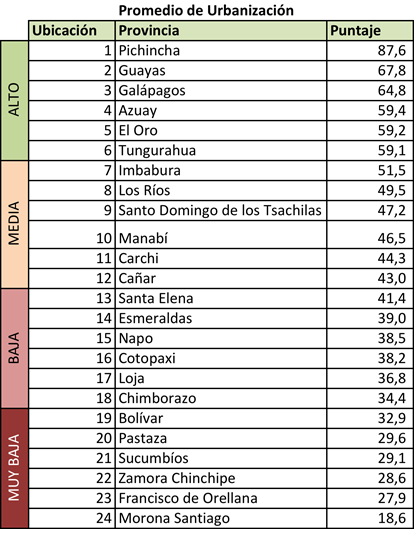Click the title Promedio de Urbanización
Screen dimensions: 414x539
(206, 10)
